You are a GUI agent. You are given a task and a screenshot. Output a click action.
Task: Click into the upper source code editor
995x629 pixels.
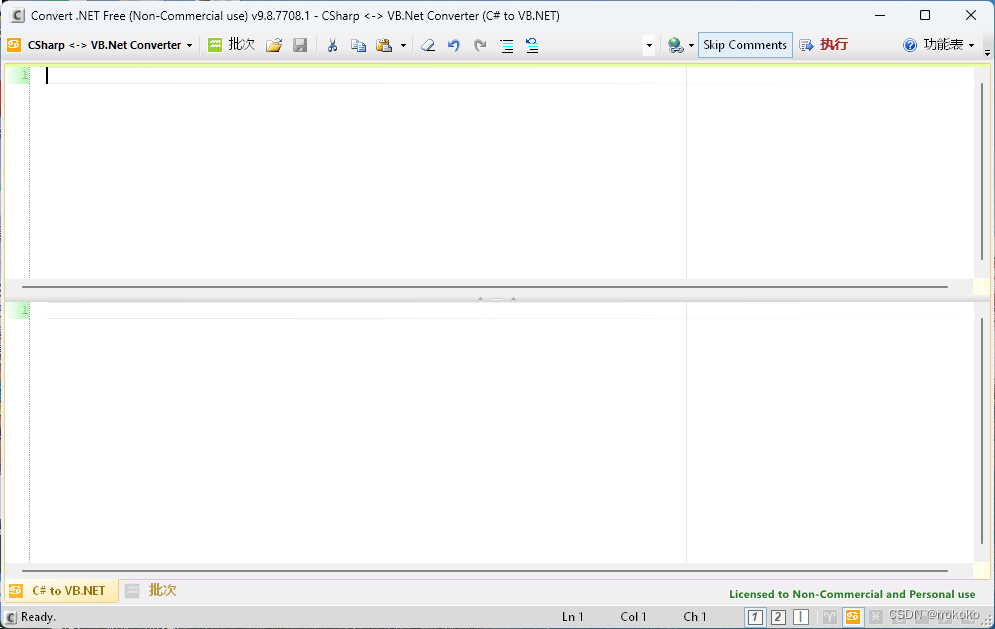(x=501, y=171)
